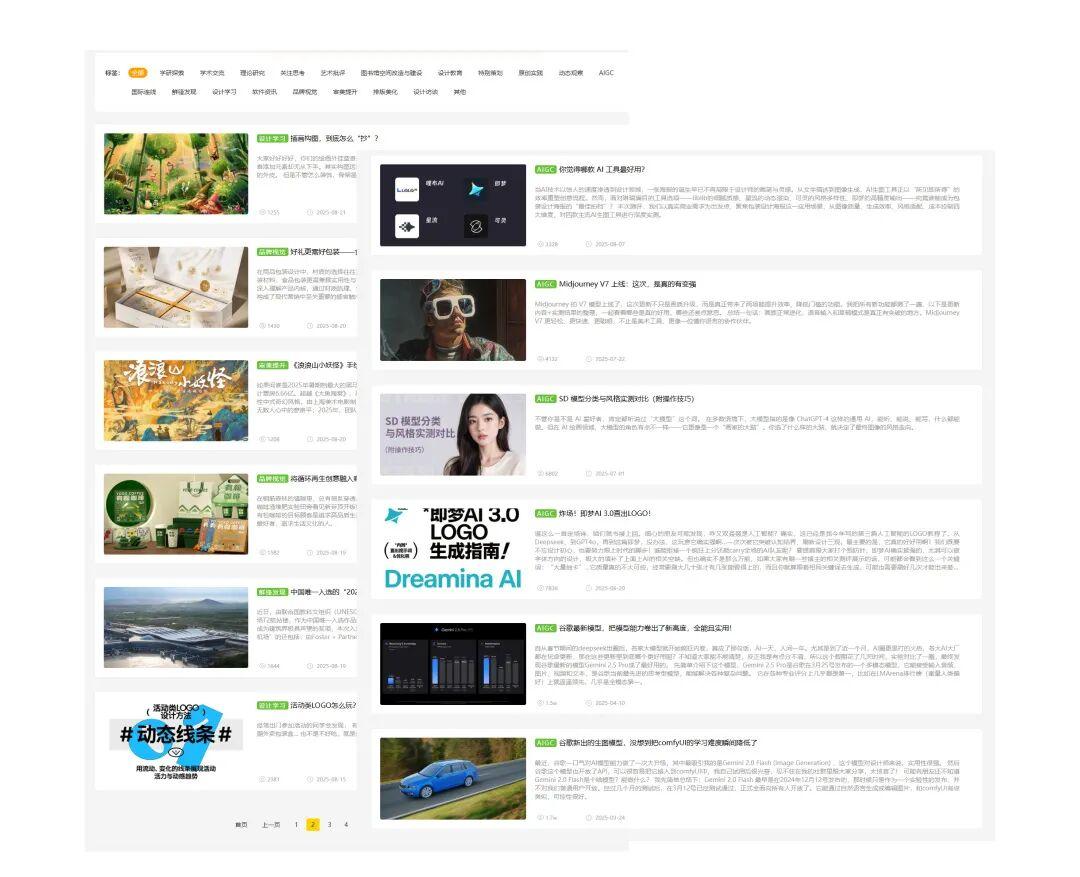This screenshot has height=877, width=1080.
Task: Click the clock icon under 即梦AI 3.0 article
Action: point(589,588)
